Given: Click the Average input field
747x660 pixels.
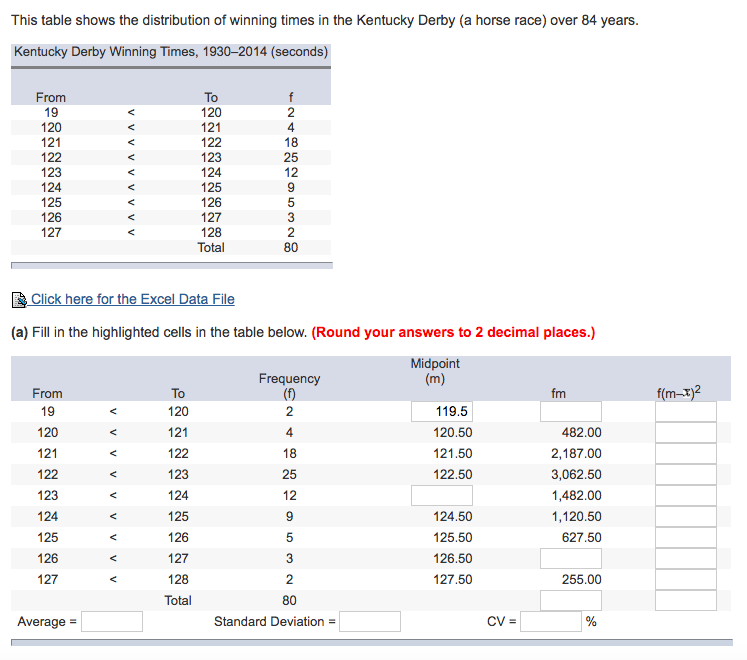Looking at the screenshot, I should [x=112, y=621].
